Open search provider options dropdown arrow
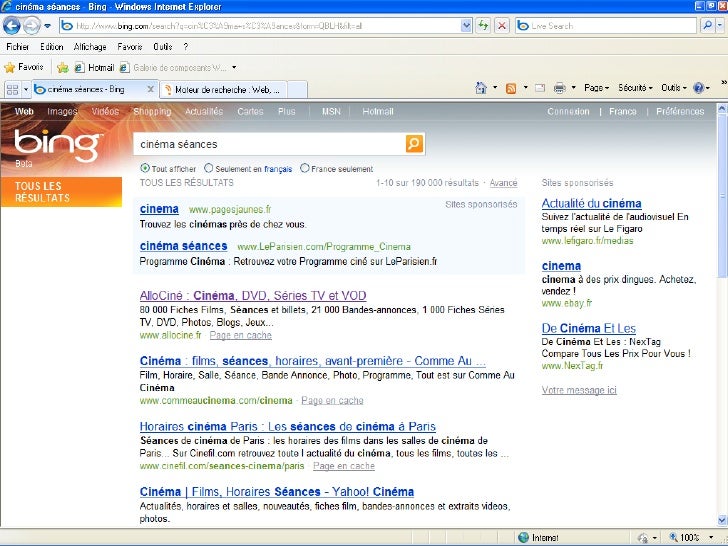The image size is (728, 546). [720, 26]
